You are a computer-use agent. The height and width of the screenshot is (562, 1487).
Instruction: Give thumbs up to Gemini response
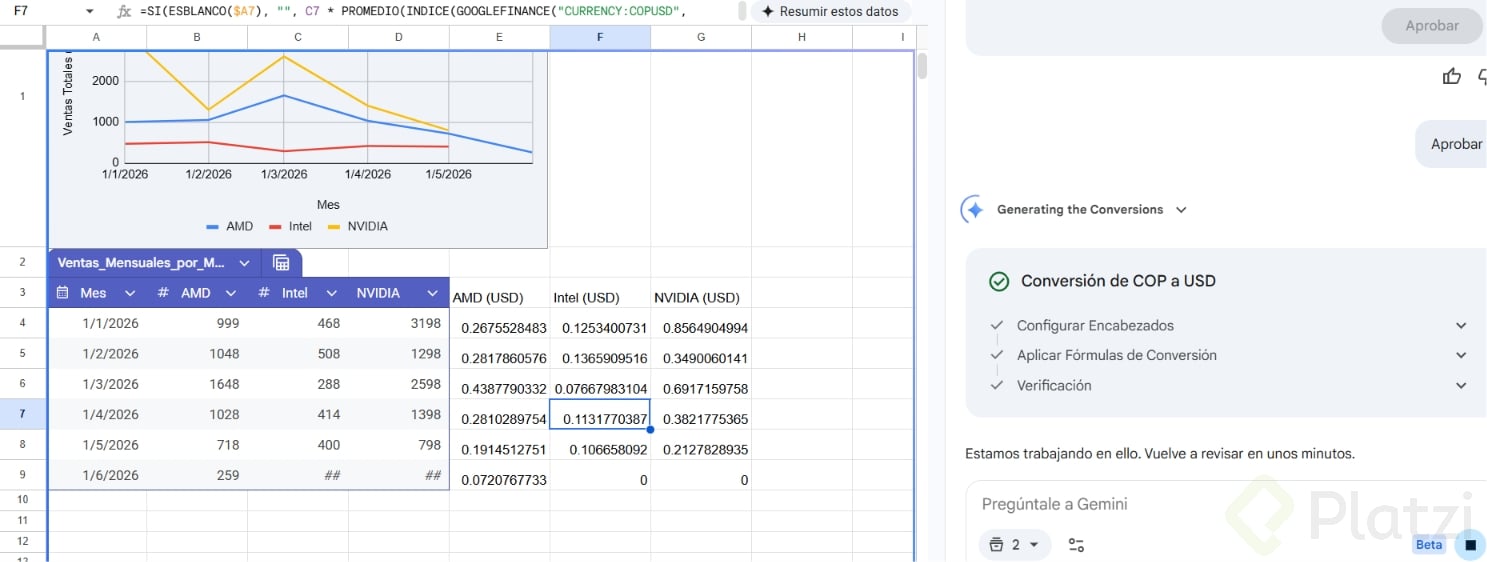[x=1451, y=76]
